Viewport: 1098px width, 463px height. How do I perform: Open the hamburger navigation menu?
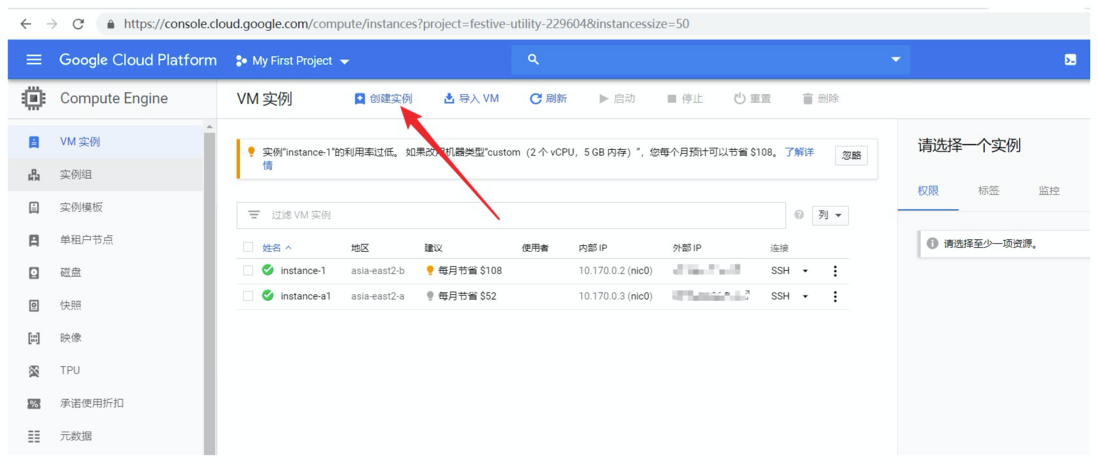[34, 60]
